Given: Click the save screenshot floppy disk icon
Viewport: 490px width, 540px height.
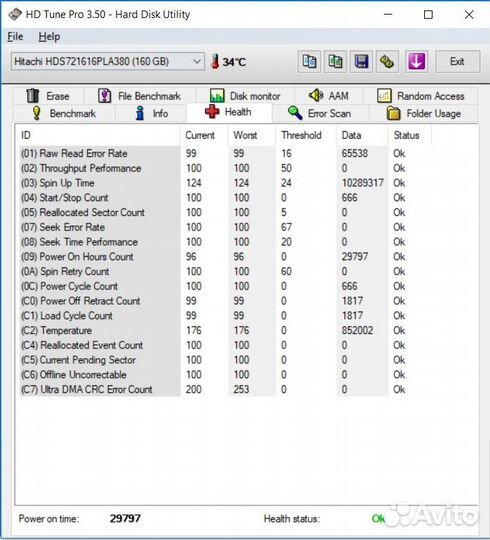Looking at the screenshot, I should pyautogui.click(x=361, y=62).
